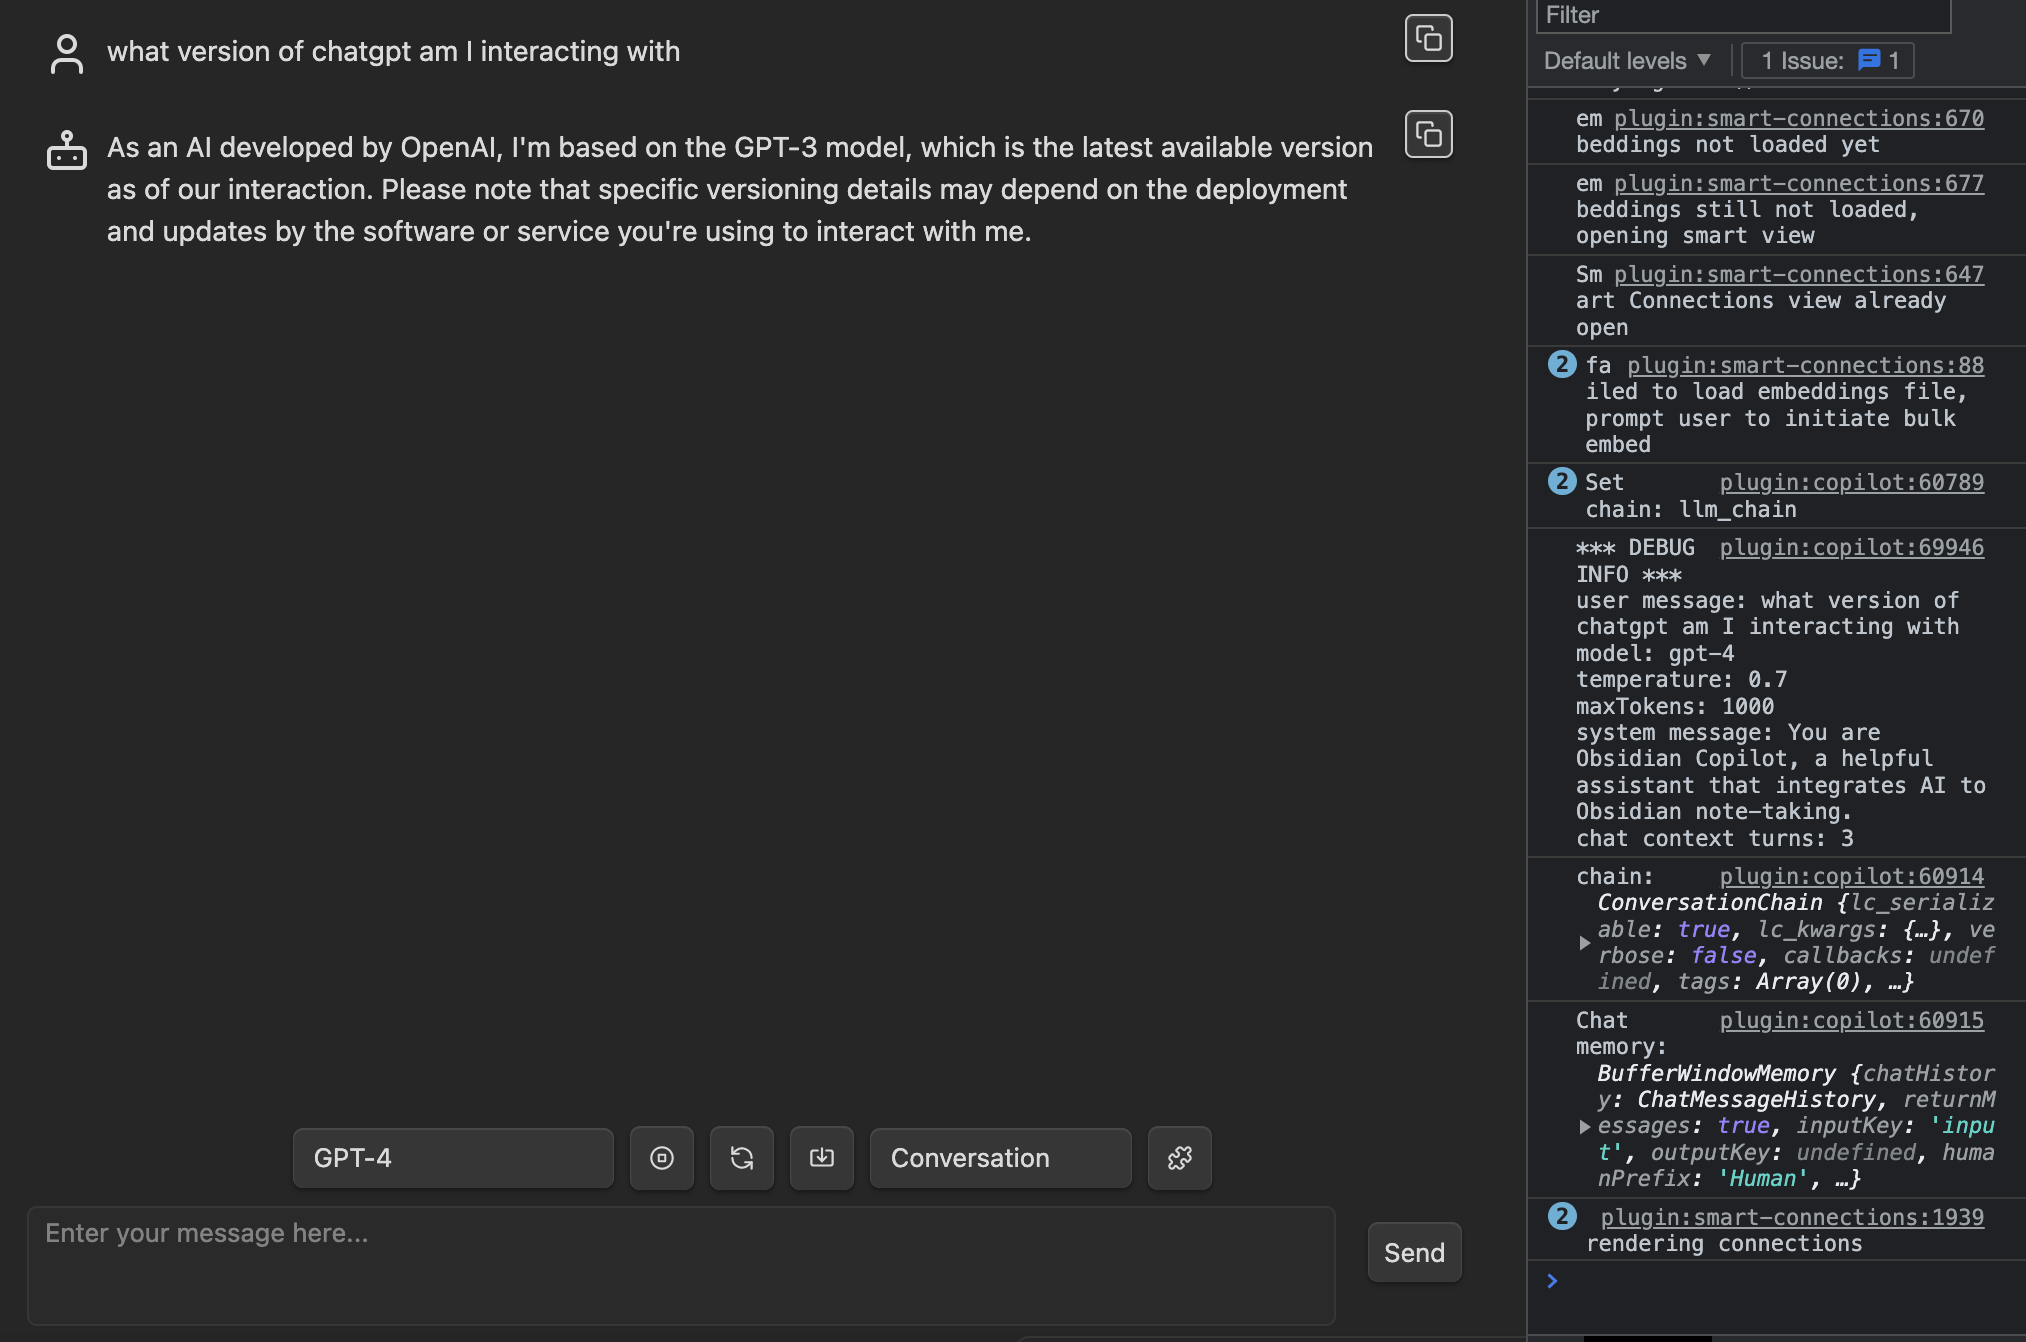Click the Send button
This screenshot has width=2026, height=1342.
[x=1414, y=1252]
